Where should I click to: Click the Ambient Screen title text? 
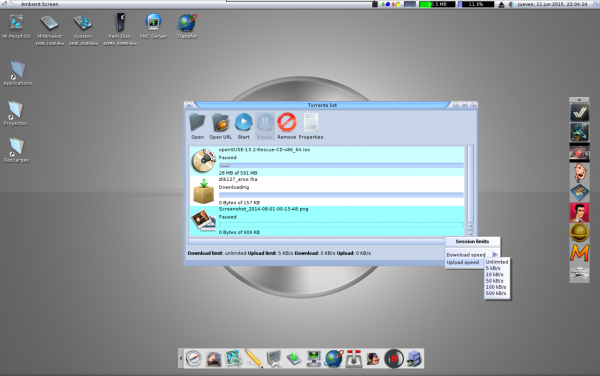pyautogui.click(x=39, y=4)
